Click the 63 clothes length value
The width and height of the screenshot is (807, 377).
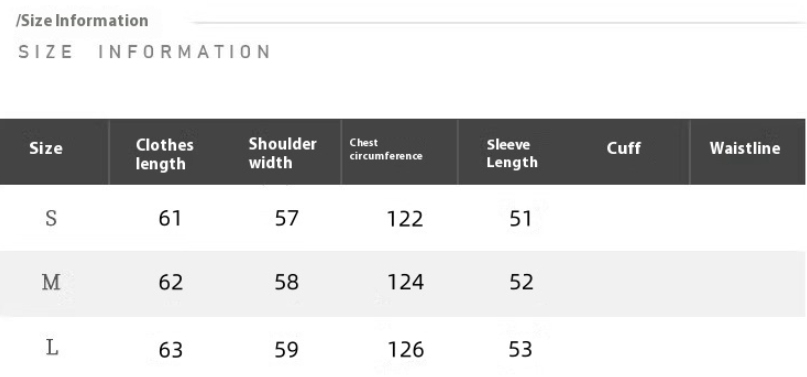170,350
